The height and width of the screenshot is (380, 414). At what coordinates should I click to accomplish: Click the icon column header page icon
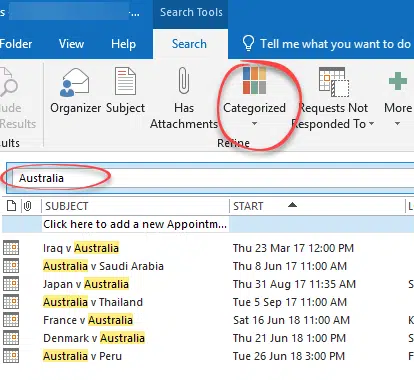(11, 206)
